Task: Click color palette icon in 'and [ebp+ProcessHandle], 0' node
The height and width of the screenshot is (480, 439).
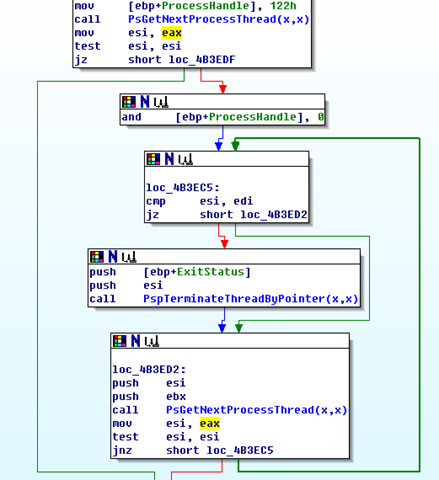Action: pyautogui.click(x=129, y=102)
